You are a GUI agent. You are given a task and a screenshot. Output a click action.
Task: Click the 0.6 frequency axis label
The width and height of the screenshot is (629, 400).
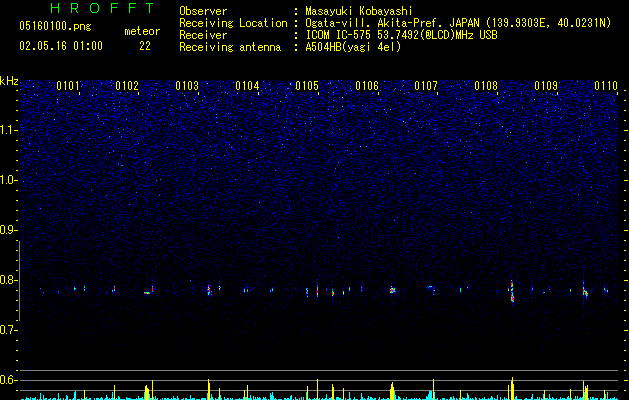pyautogui.click(x=9, y=380)
